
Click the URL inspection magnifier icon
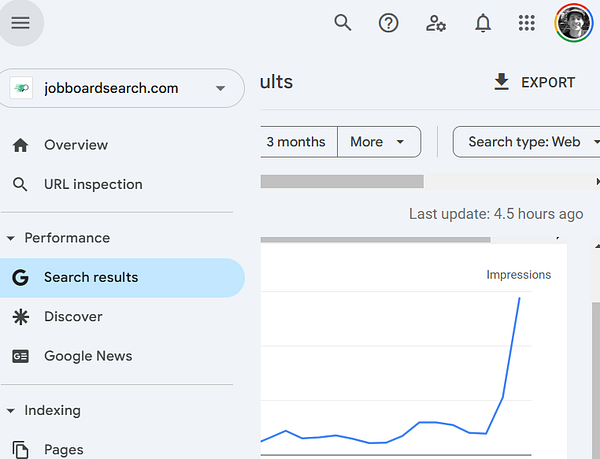point(20,184)
